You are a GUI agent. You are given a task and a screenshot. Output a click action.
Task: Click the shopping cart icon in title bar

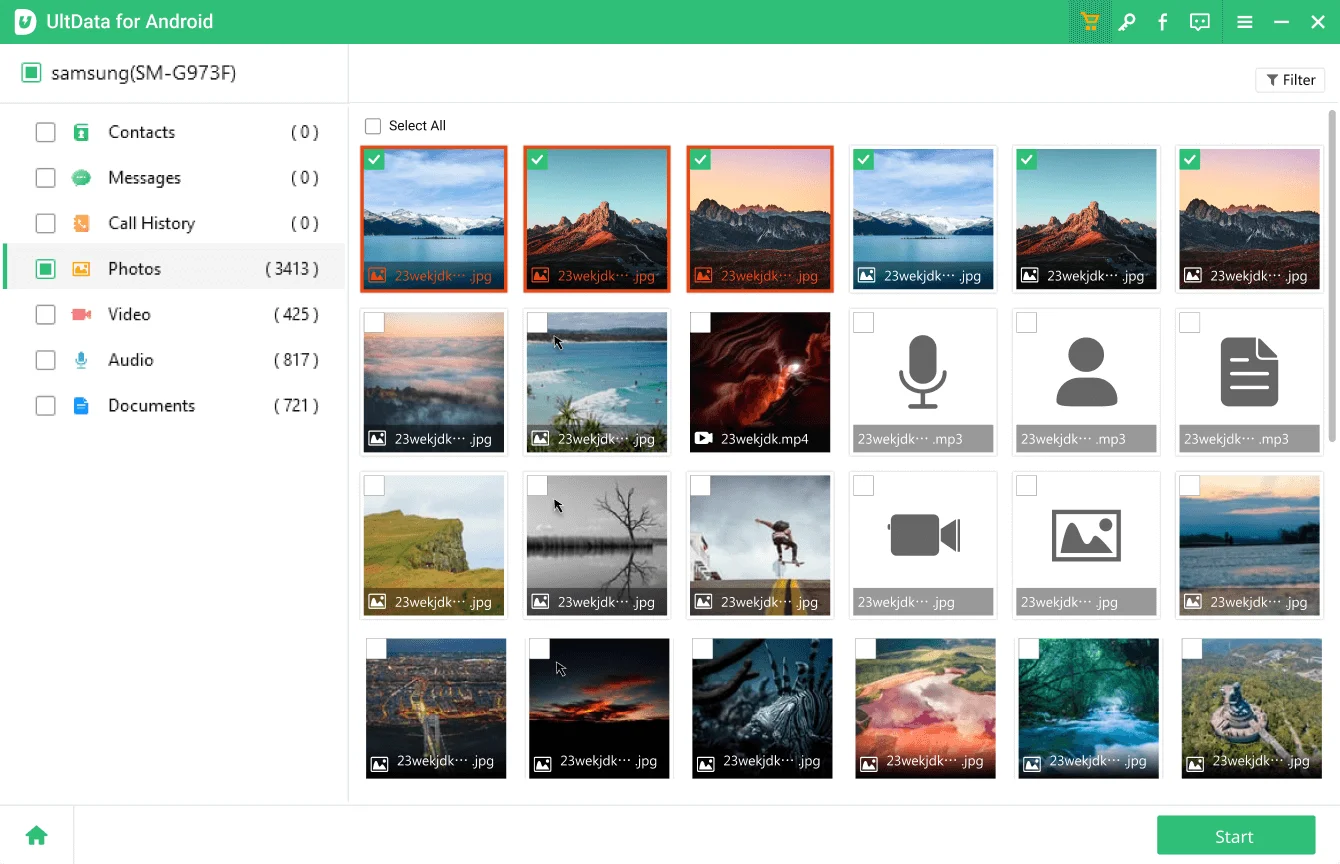pyautogui.click(x=1090, y=22)
